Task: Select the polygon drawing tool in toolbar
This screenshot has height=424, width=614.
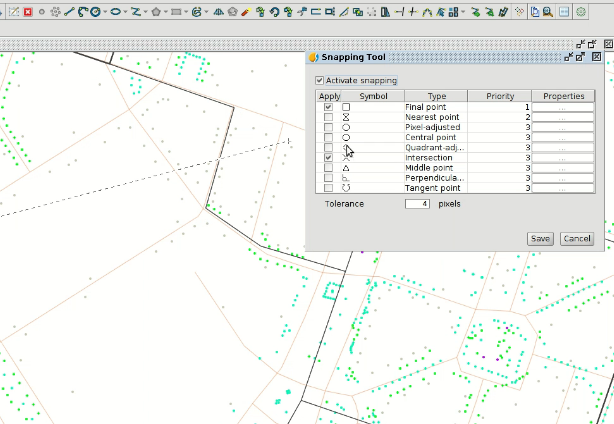Action: pos(156,12)
